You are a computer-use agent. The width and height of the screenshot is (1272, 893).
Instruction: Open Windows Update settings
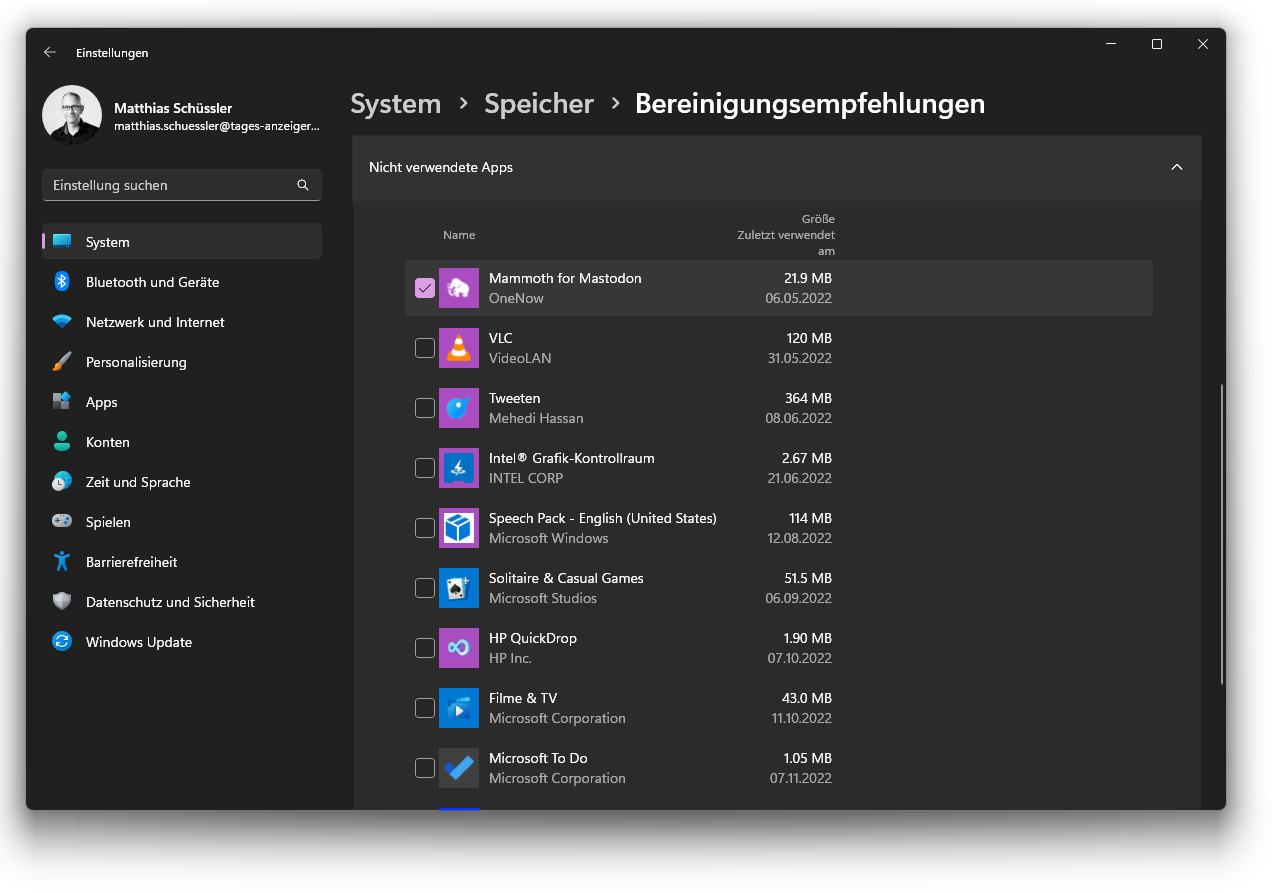coord(182,642)
